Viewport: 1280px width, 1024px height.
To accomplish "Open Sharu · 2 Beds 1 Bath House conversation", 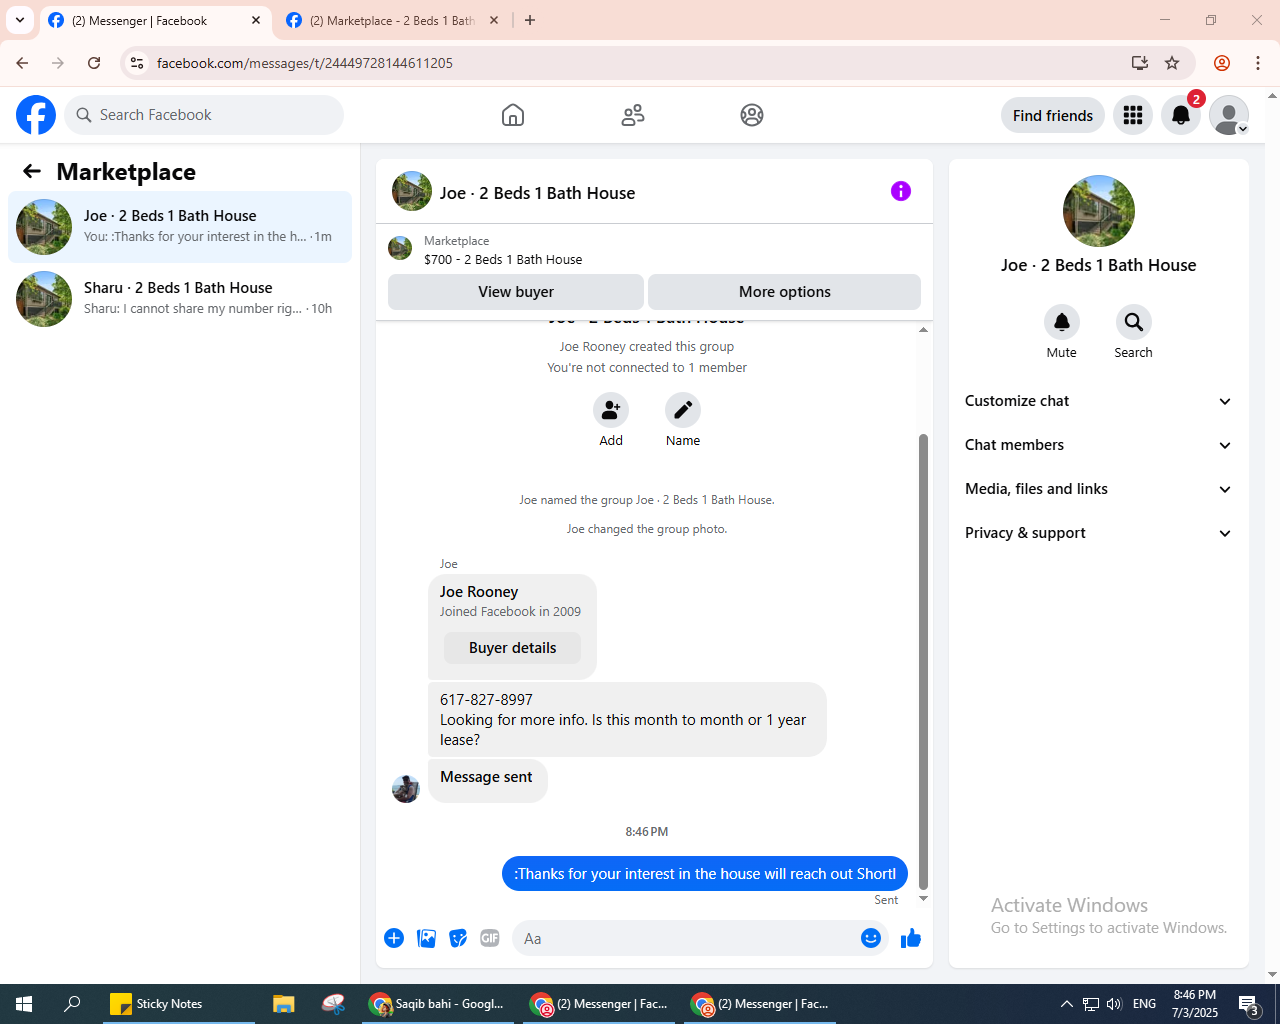I will [180, 299].
